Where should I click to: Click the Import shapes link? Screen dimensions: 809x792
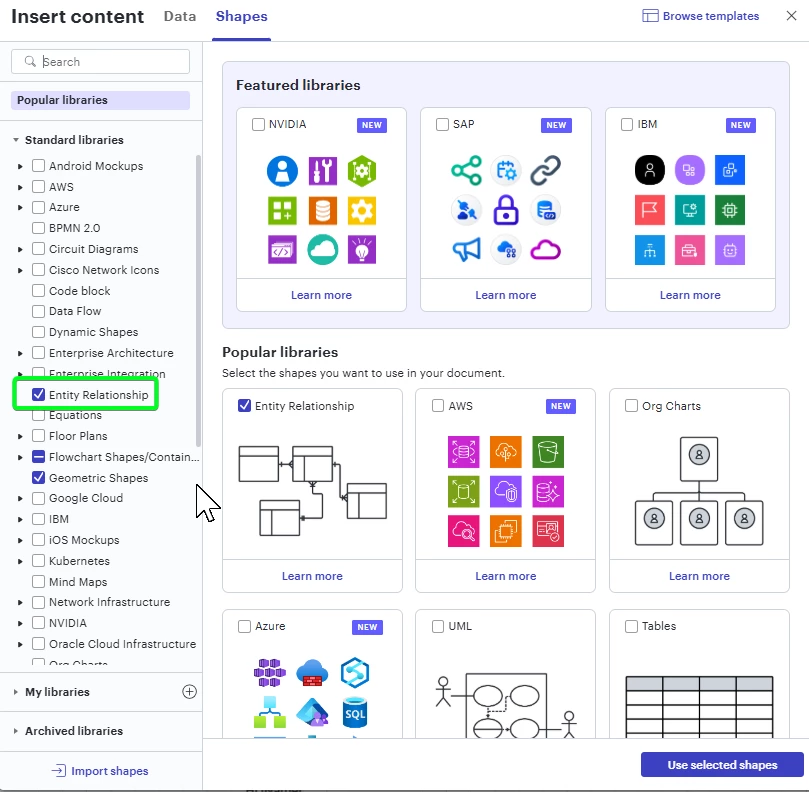(109, 771)
